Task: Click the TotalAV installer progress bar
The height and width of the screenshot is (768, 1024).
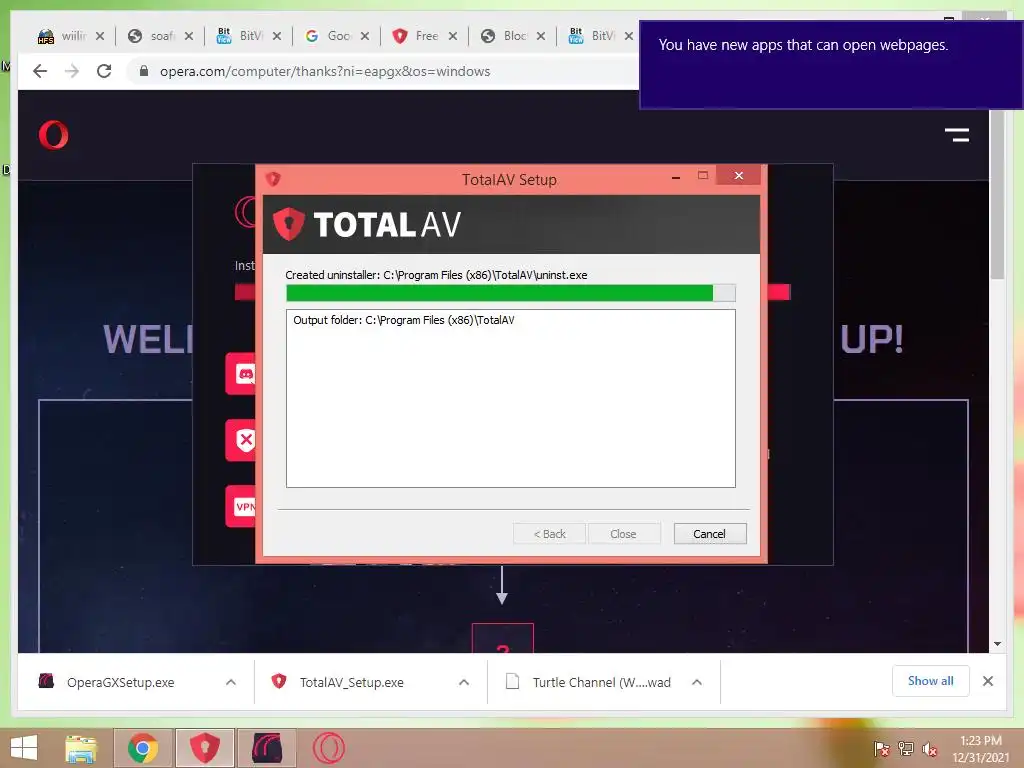Action: (x=511, y=293)
